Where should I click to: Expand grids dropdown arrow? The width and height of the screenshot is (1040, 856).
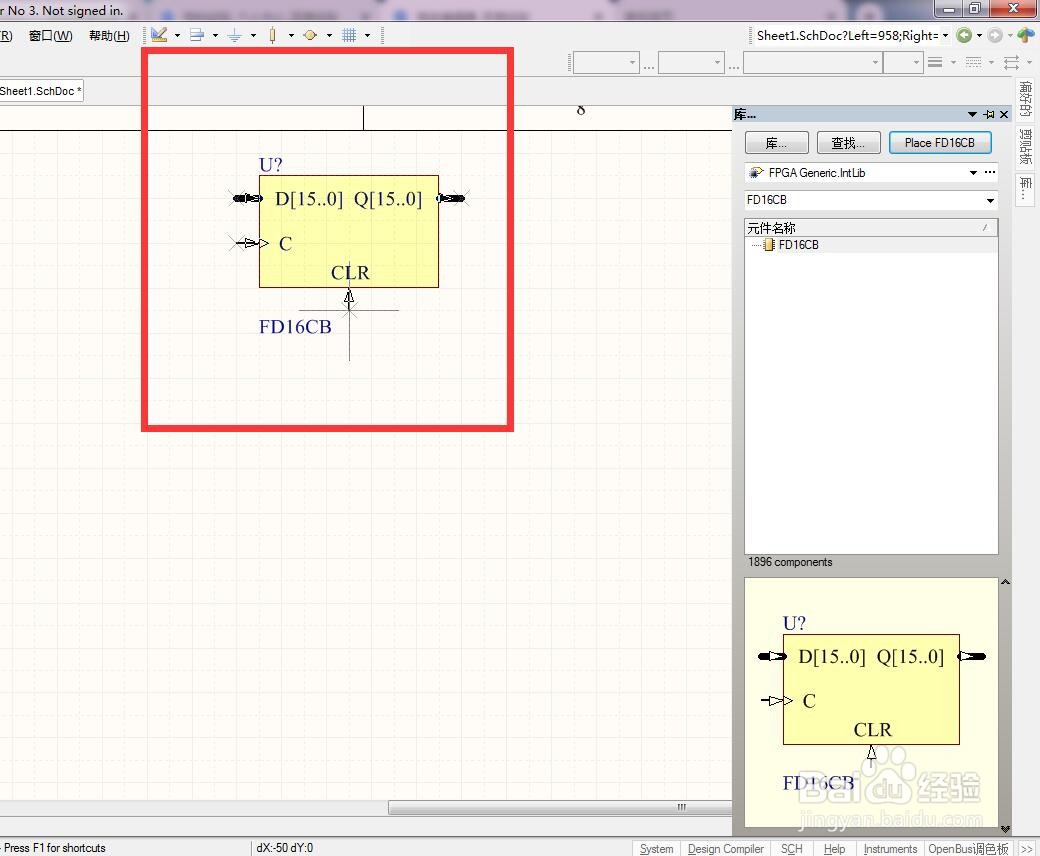pos(367,35)
